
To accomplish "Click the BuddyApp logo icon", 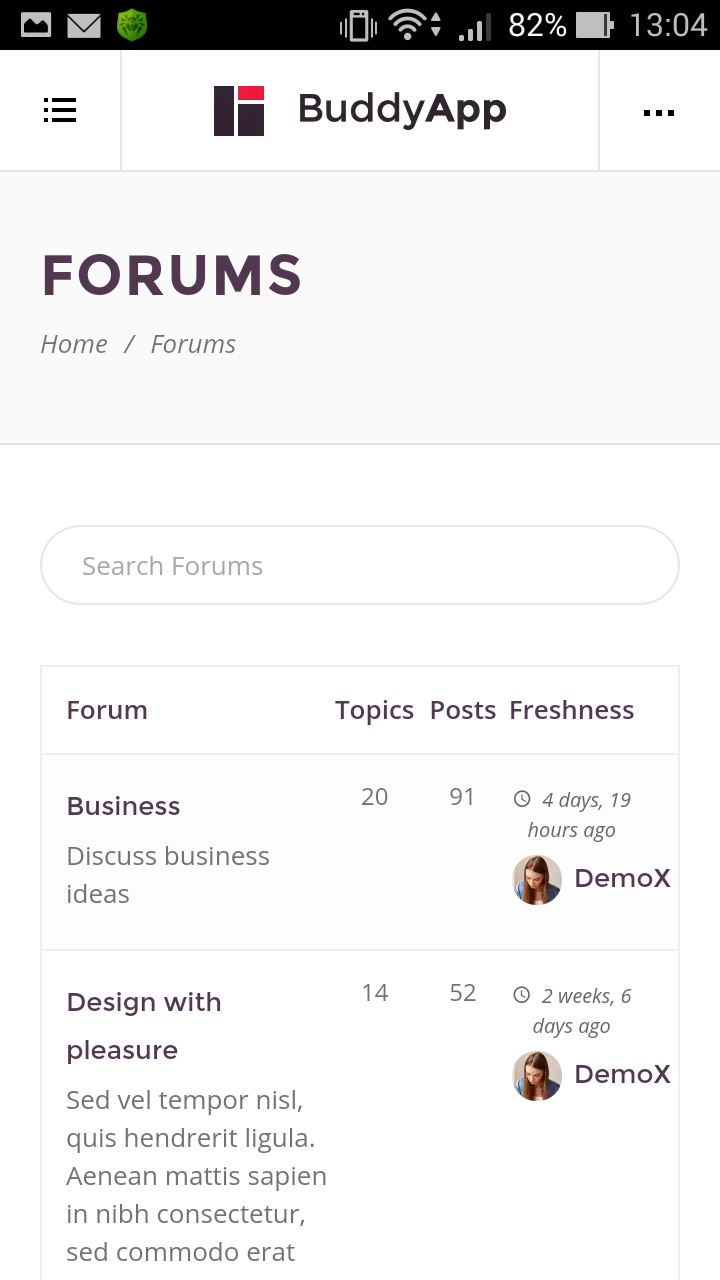I will [239, 110].
